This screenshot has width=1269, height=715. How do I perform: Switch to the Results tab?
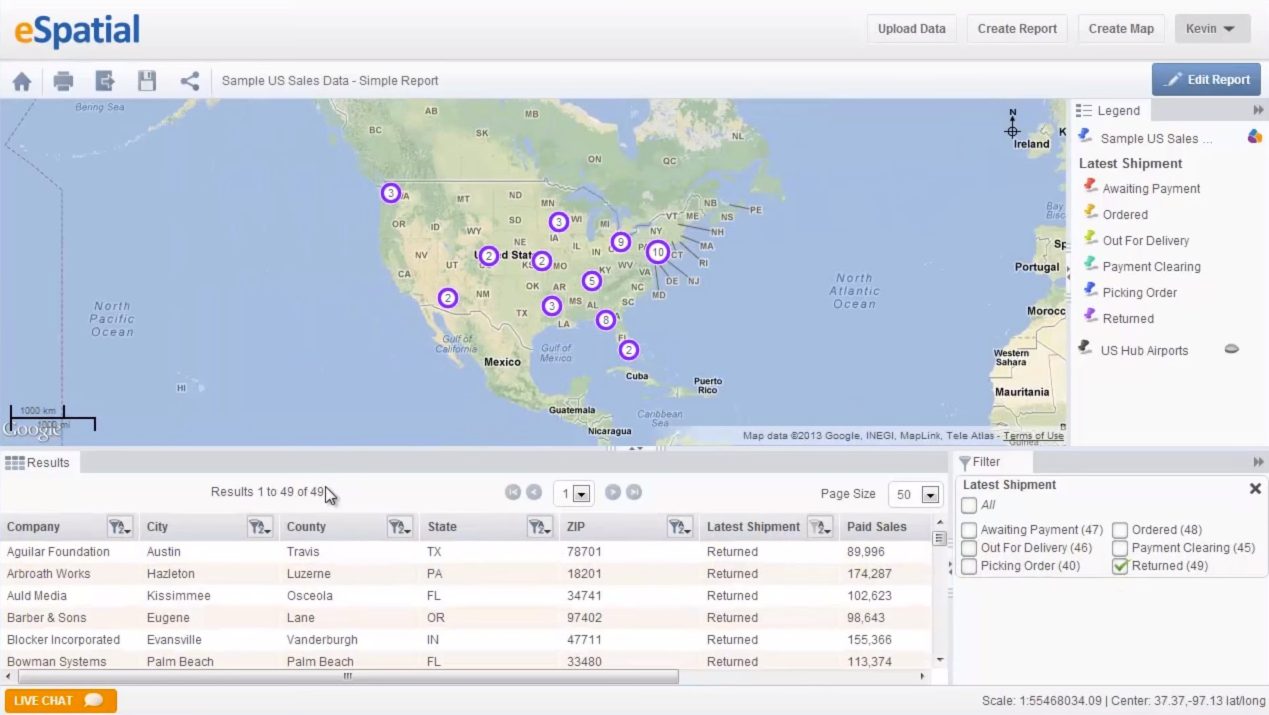(40, 462)
